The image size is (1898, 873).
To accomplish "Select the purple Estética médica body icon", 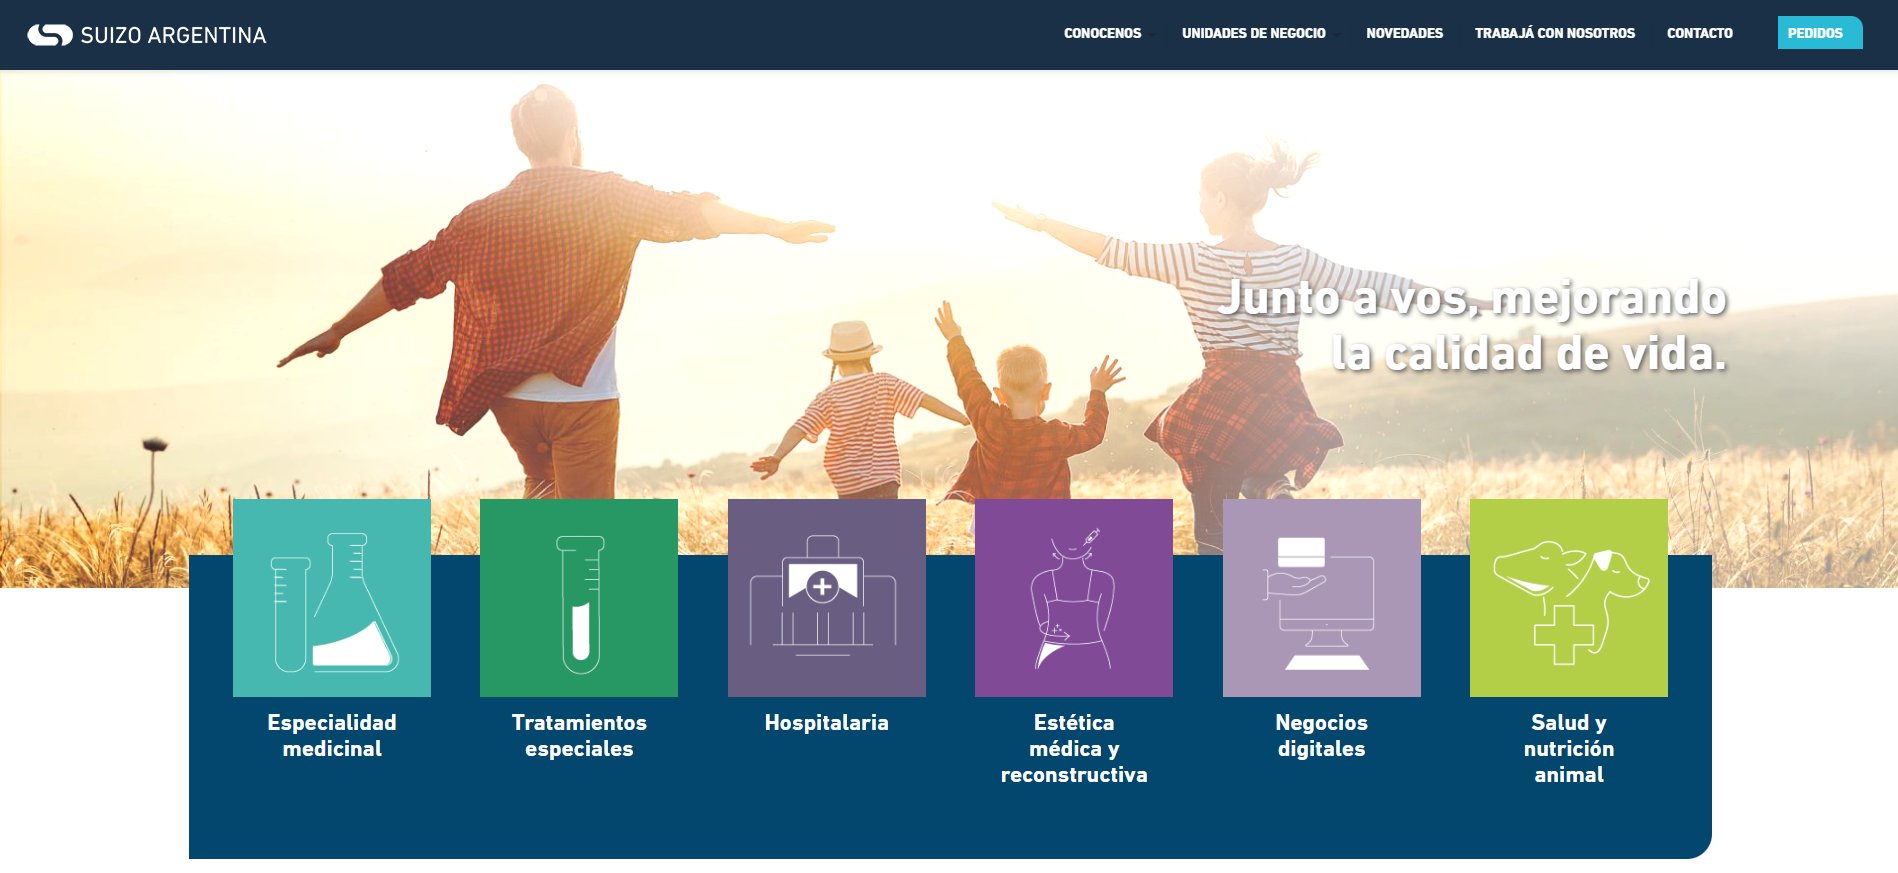I will [x=1074, y=598].
